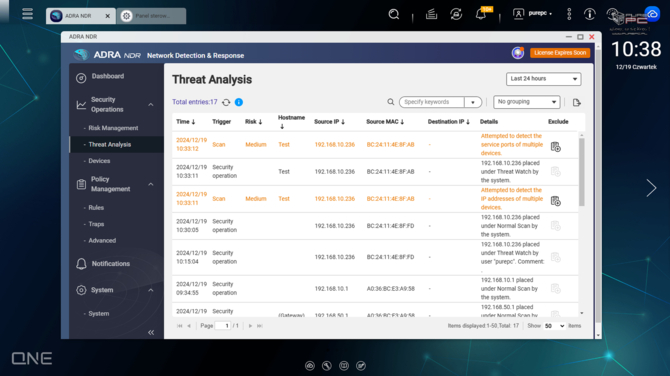Viewport: 670px width, 376px height.
Task: Sort the table by Source IP column
Action: pos(329,122)
